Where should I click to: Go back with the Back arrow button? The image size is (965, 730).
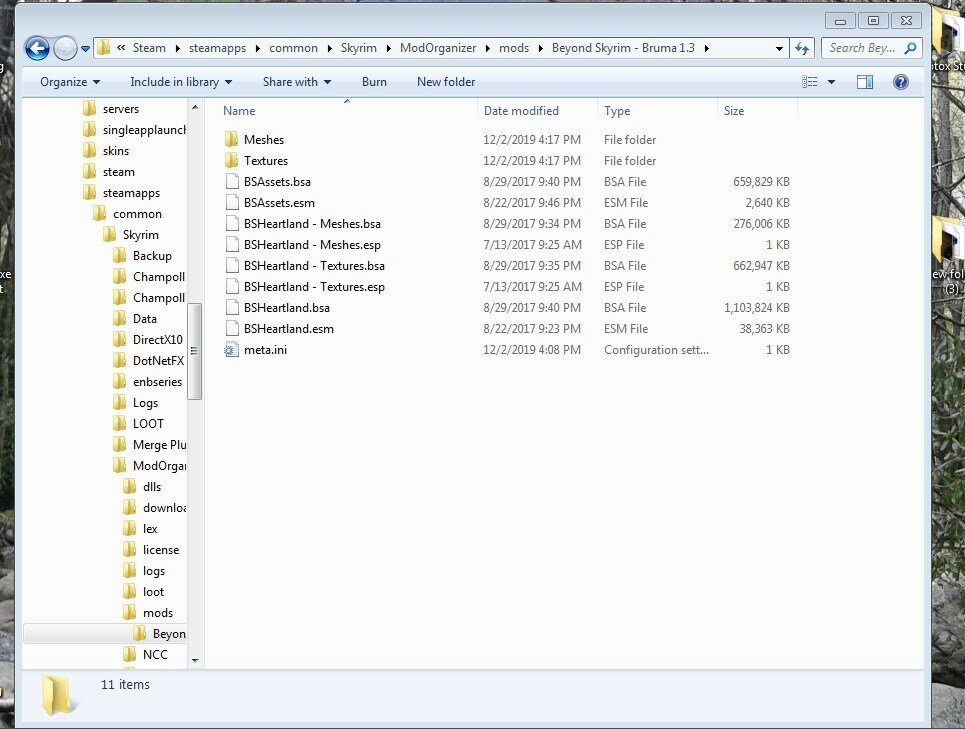(x=37, y=48)
